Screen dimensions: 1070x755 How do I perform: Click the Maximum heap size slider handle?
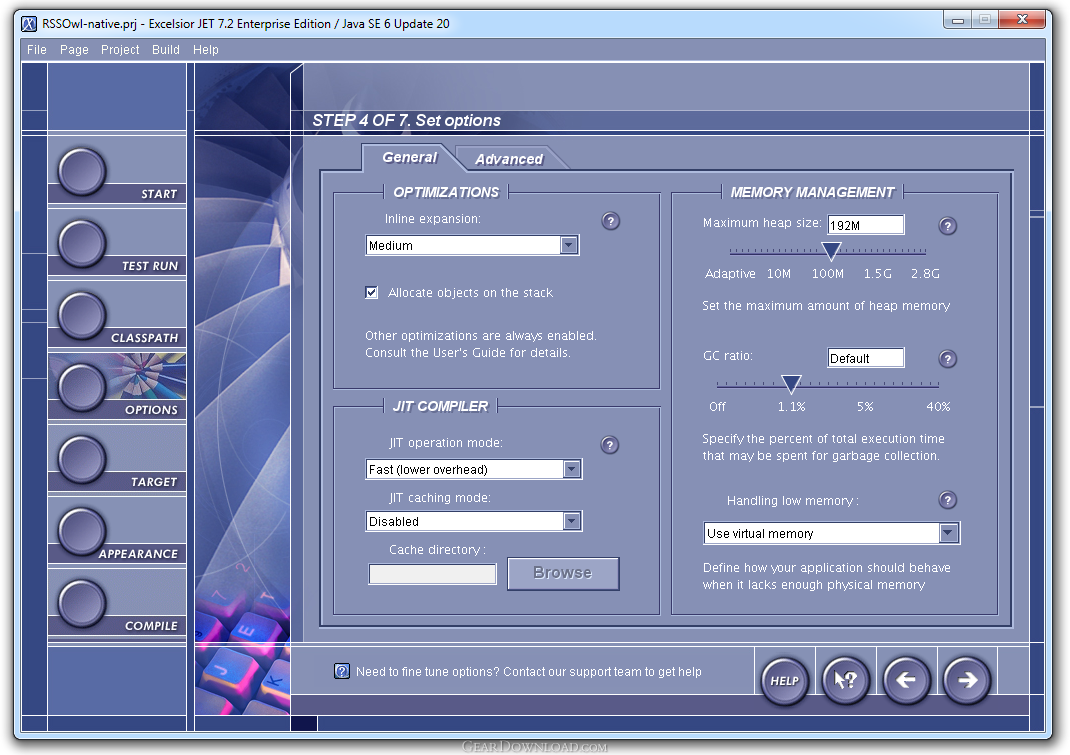click(830, 251)
